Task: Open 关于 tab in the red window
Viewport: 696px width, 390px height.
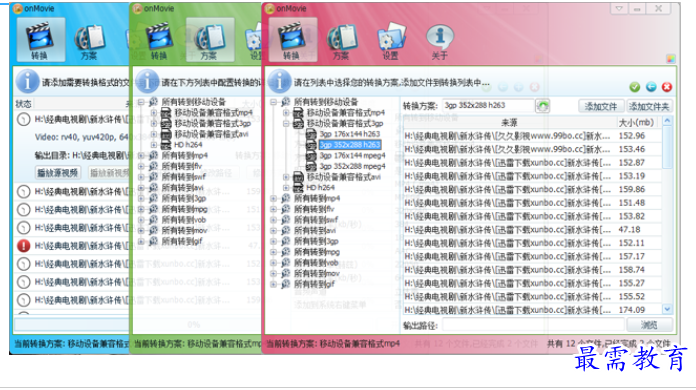Action: (439, 42)
